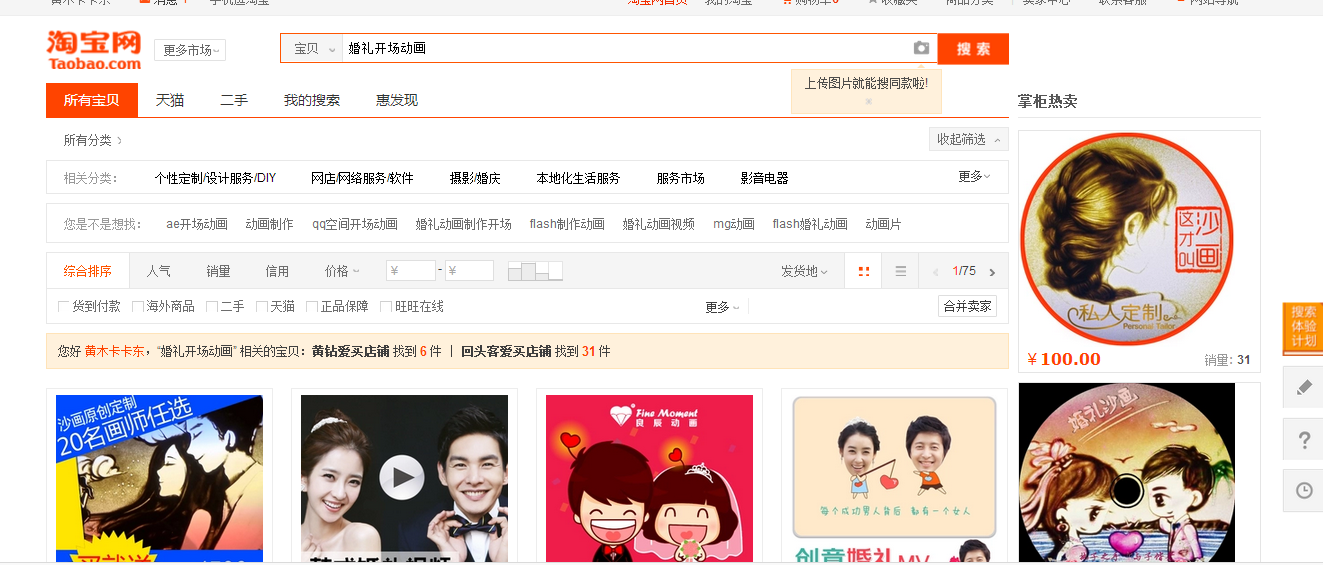Open the clock history icon in sidebar
Image resolution: width=1323 pixels, height=565 pixels.
pyautogui.click(x=1303, y=490)
